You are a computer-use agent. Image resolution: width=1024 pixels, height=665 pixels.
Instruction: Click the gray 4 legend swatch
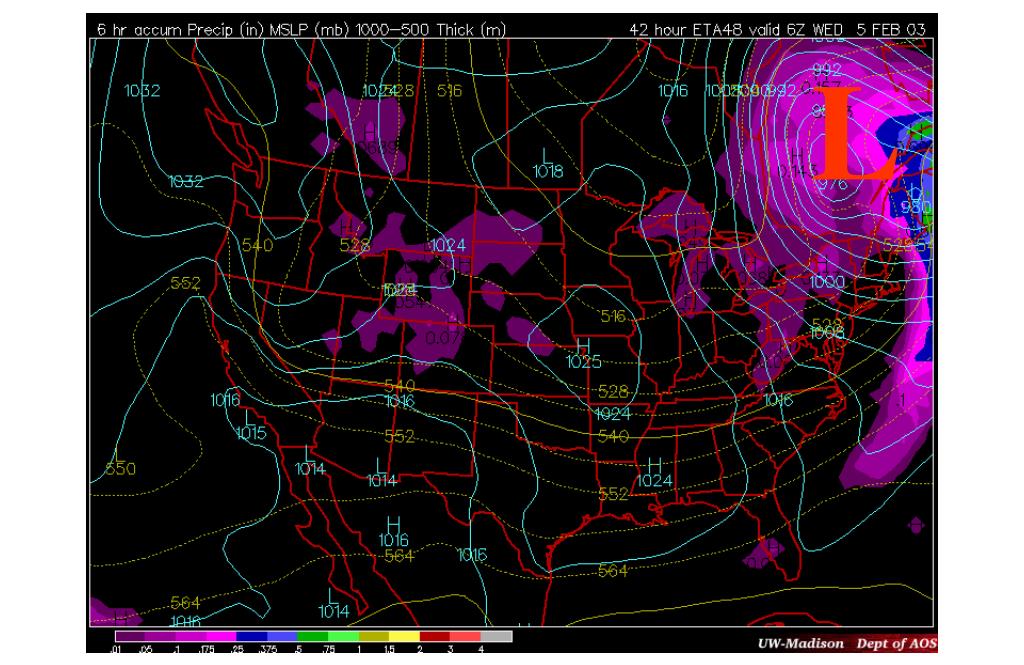496,636
